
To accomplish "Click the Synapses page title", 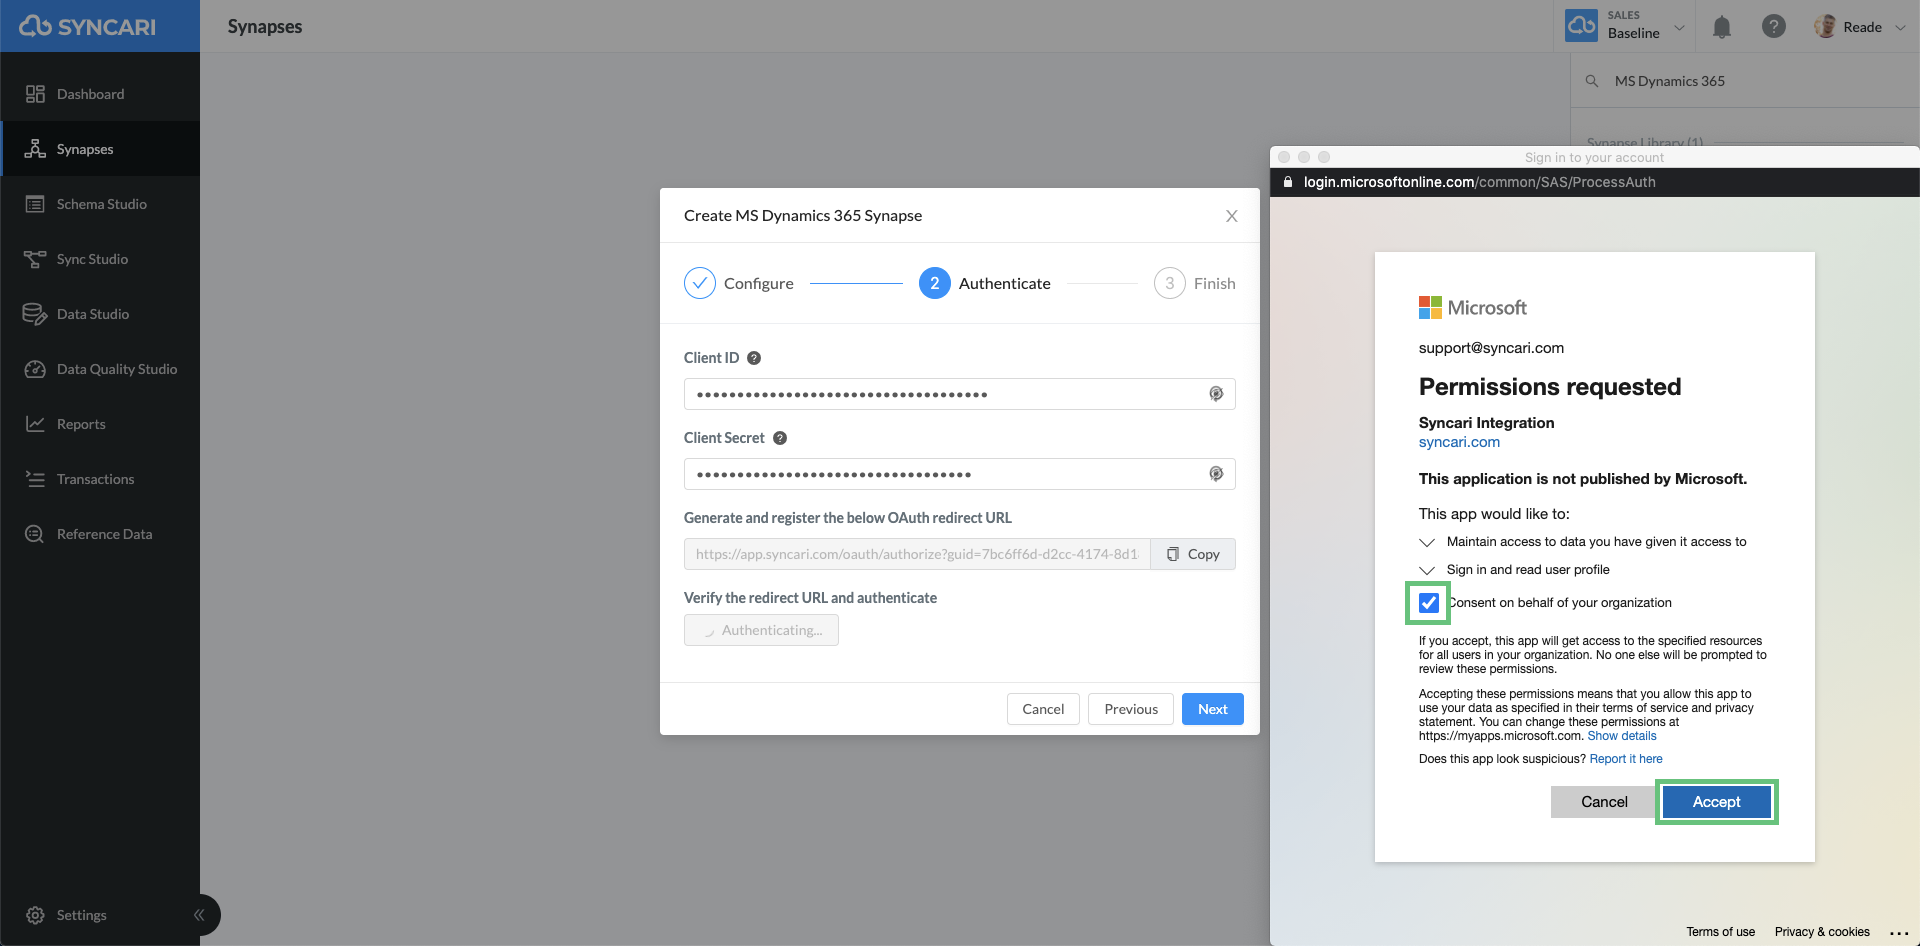I will 265,27.
